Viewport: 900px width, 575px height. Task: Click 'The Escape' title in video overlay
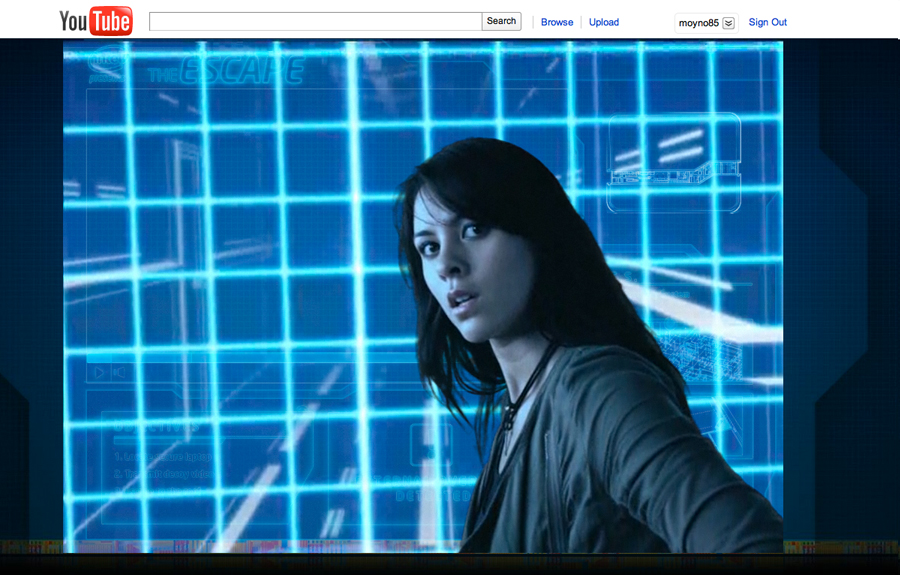pos(226,71)
